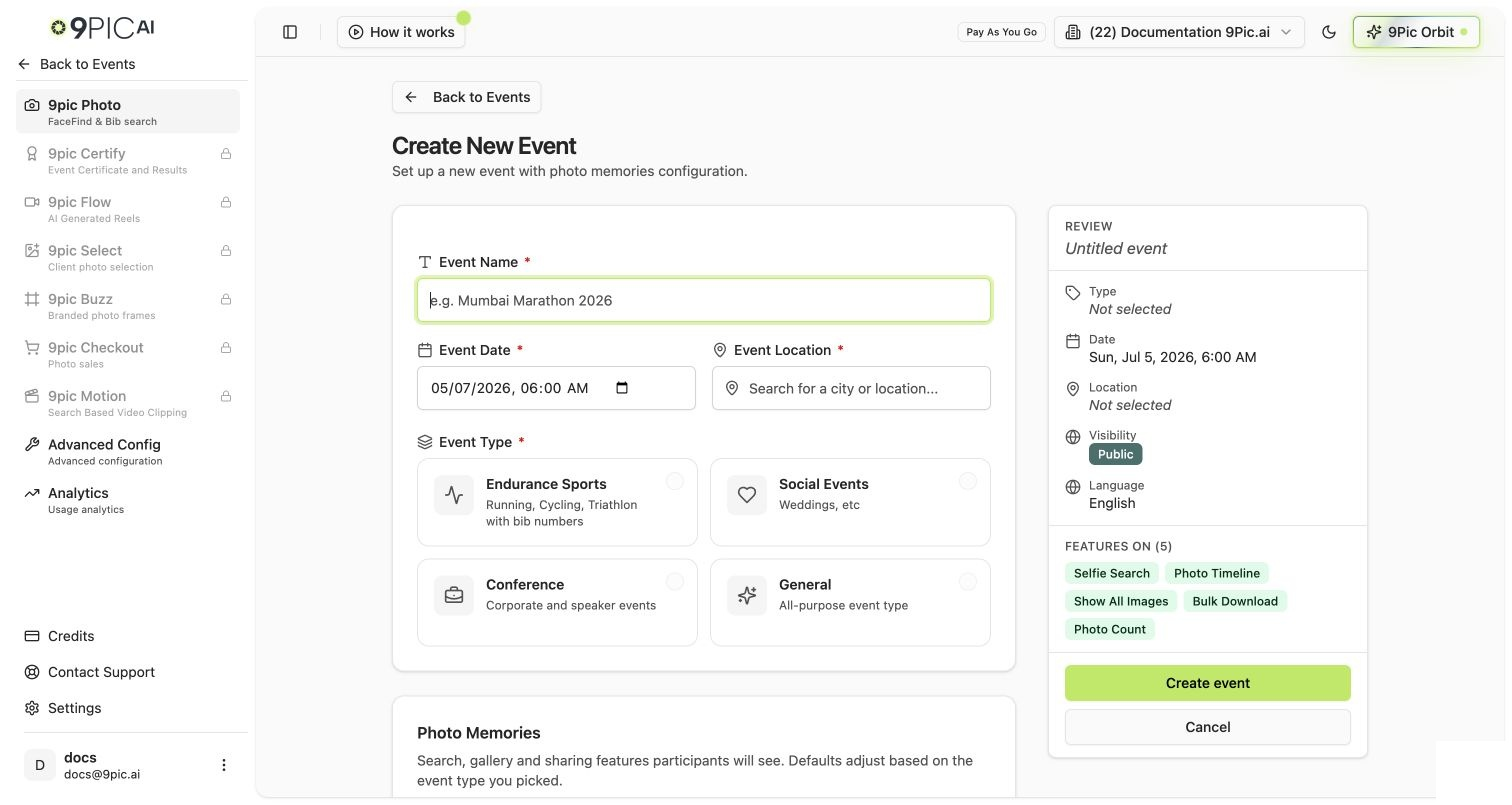Image resolution: width=1512 pixels, height=805 pixels.
Task: Click the docs@9pic.ai account email
Action: 102,774
